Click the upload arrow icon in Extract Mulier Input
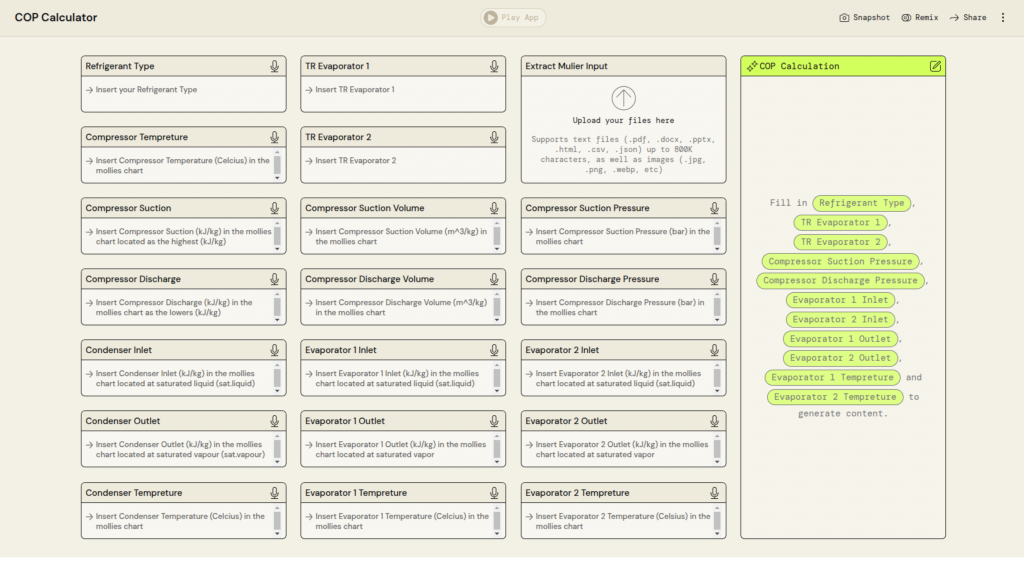This screenshot has height=576, width=1024. (623, 98)
